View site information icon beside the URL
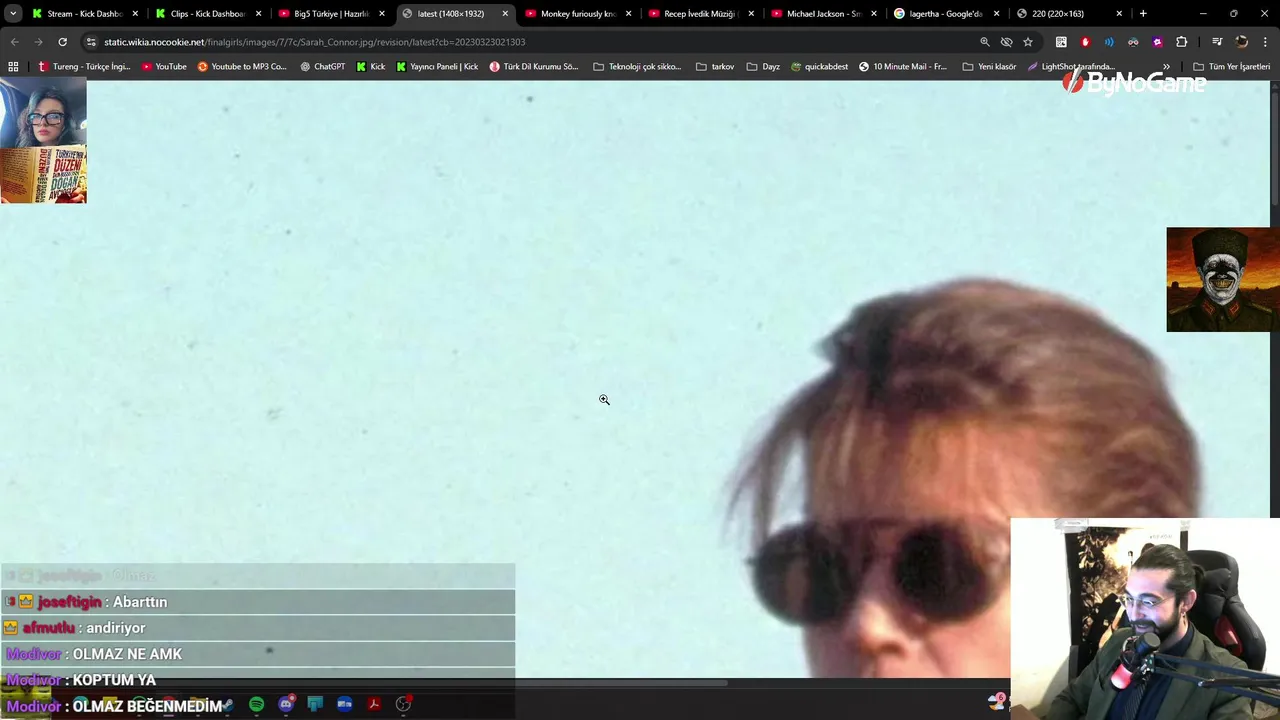This screenshot has height=720, width=1280. click(91, 42)
